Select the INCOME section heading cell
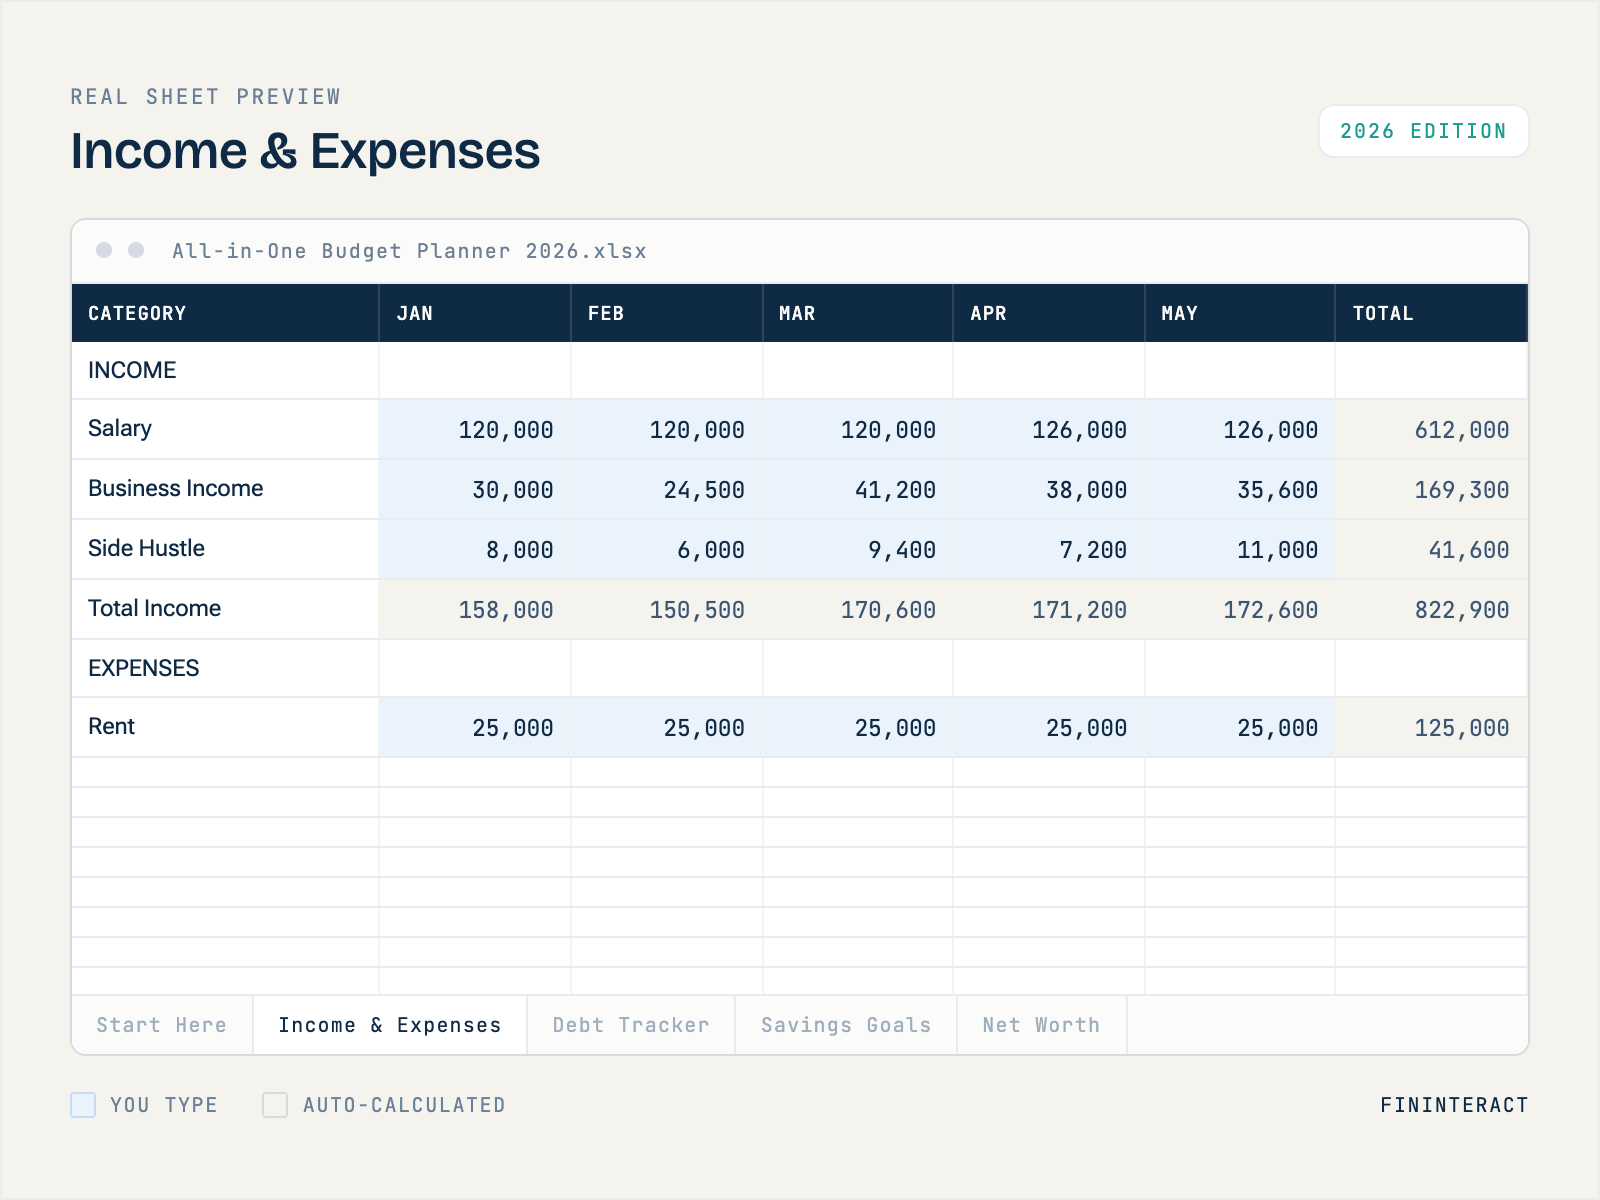This screenshot has width=1600, height=1200. (x=225, y=370)
